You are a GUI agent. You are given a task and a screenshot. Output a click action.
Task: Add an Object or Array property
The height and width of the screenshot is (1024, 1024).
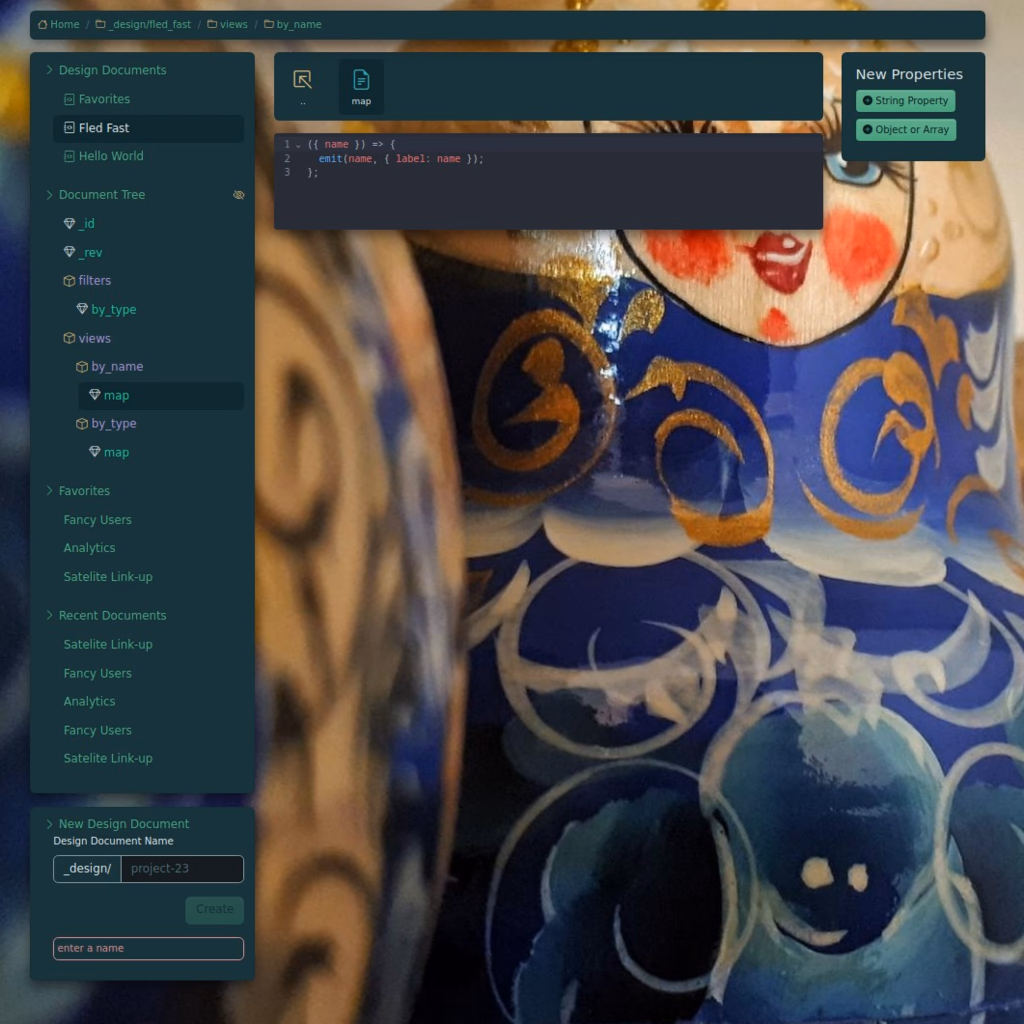(x=906, y=130)
